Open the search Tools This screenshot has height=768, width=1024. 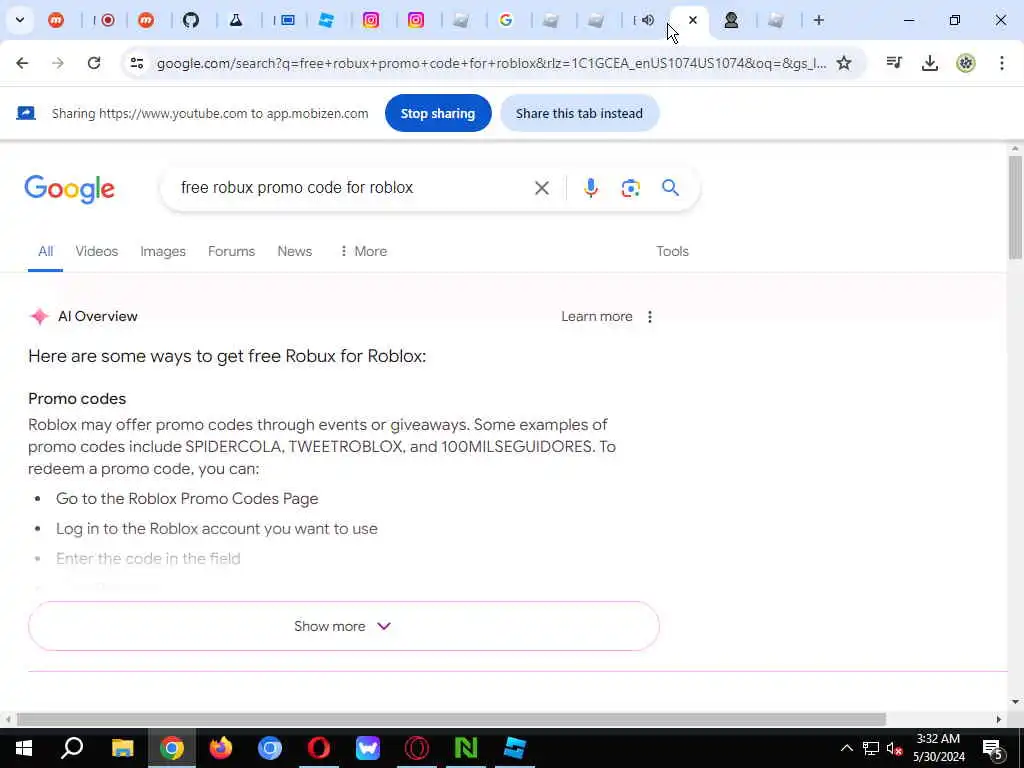pos(672,251)
